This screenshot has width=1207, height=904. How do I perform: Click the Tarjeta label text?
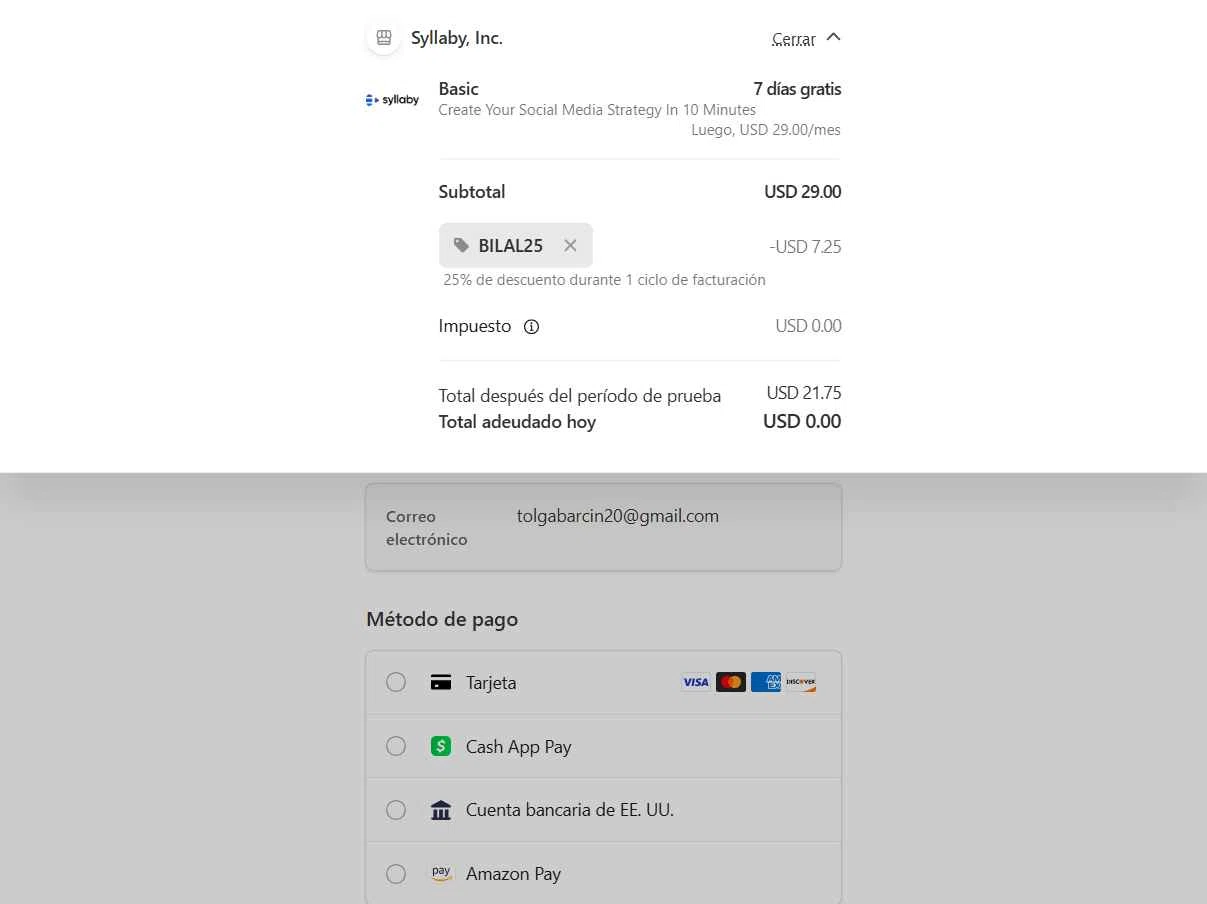pyautogui.click(x=491, y=683)
